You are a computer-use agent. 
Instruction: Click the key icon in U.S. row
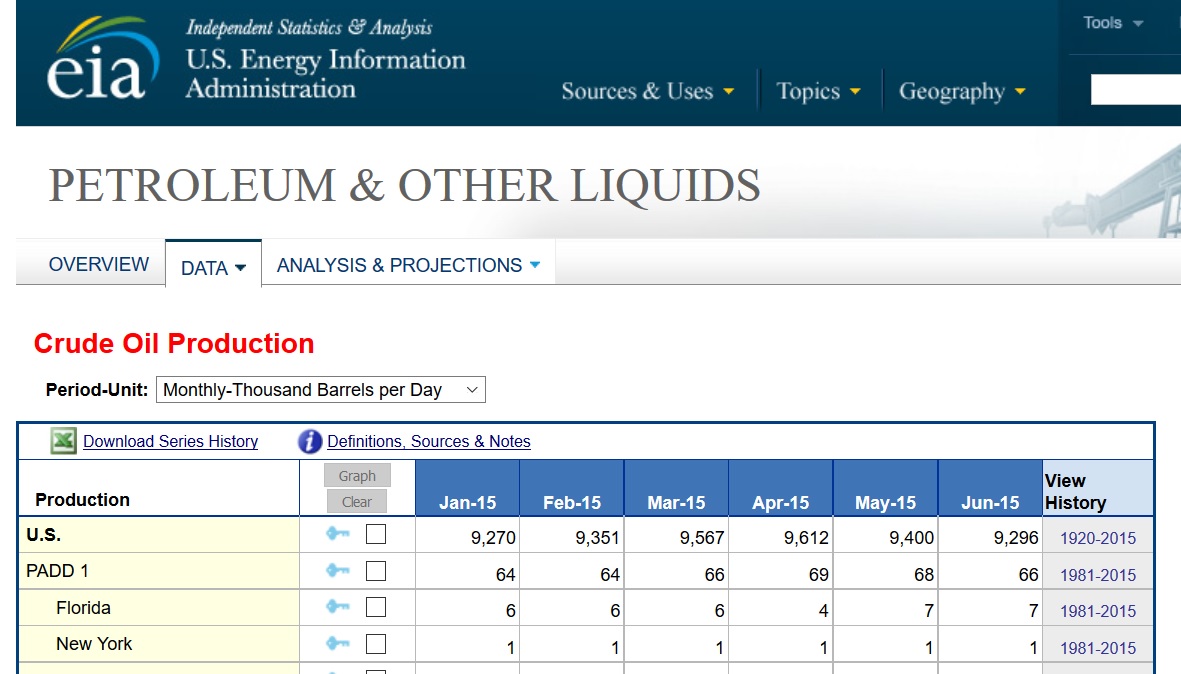pos(338,535)
